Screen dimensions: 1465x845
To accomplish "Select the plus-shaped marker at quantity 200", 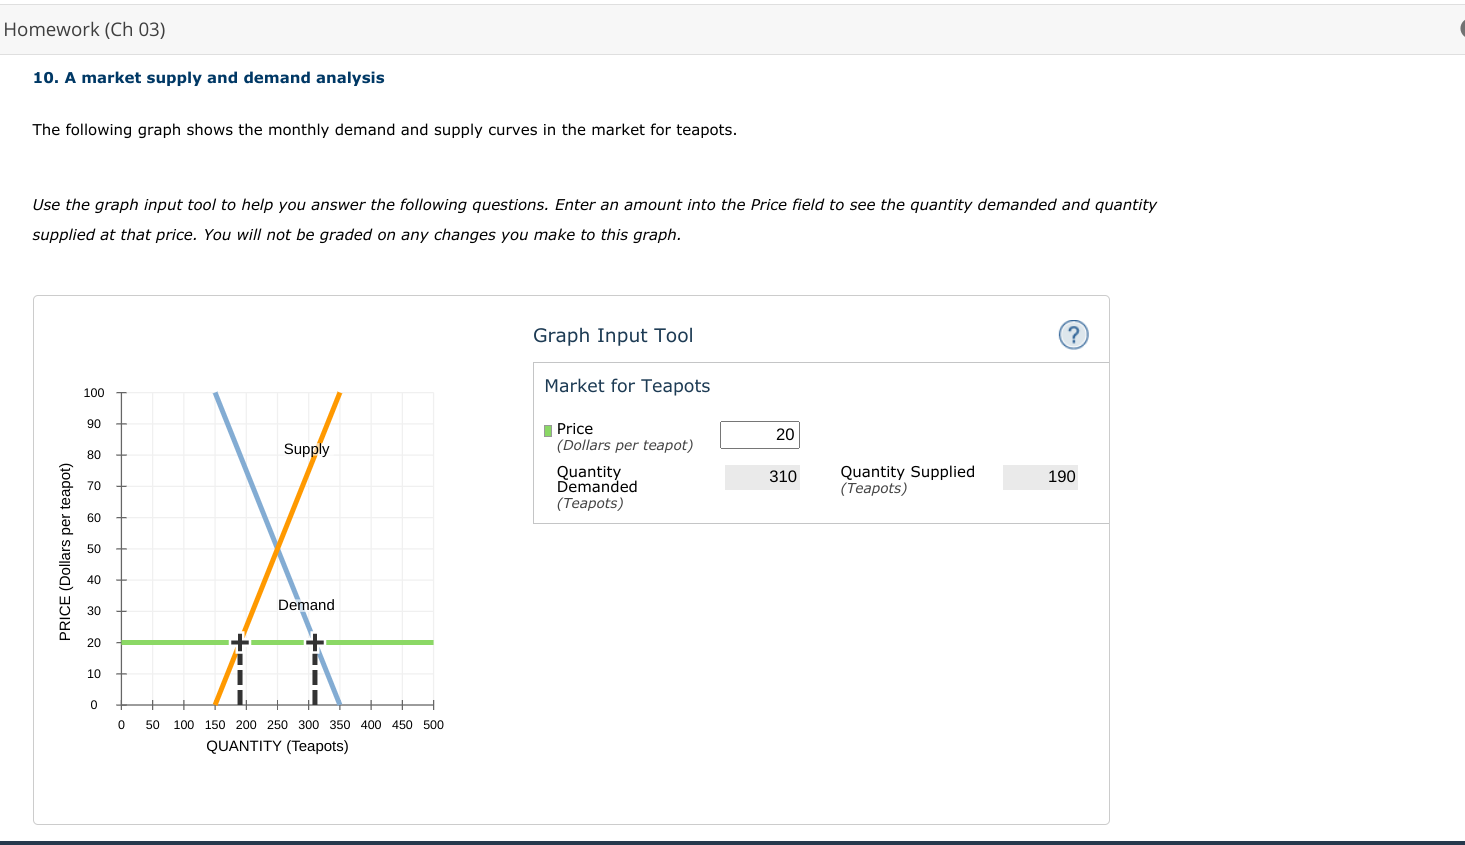I will [239, 640].
